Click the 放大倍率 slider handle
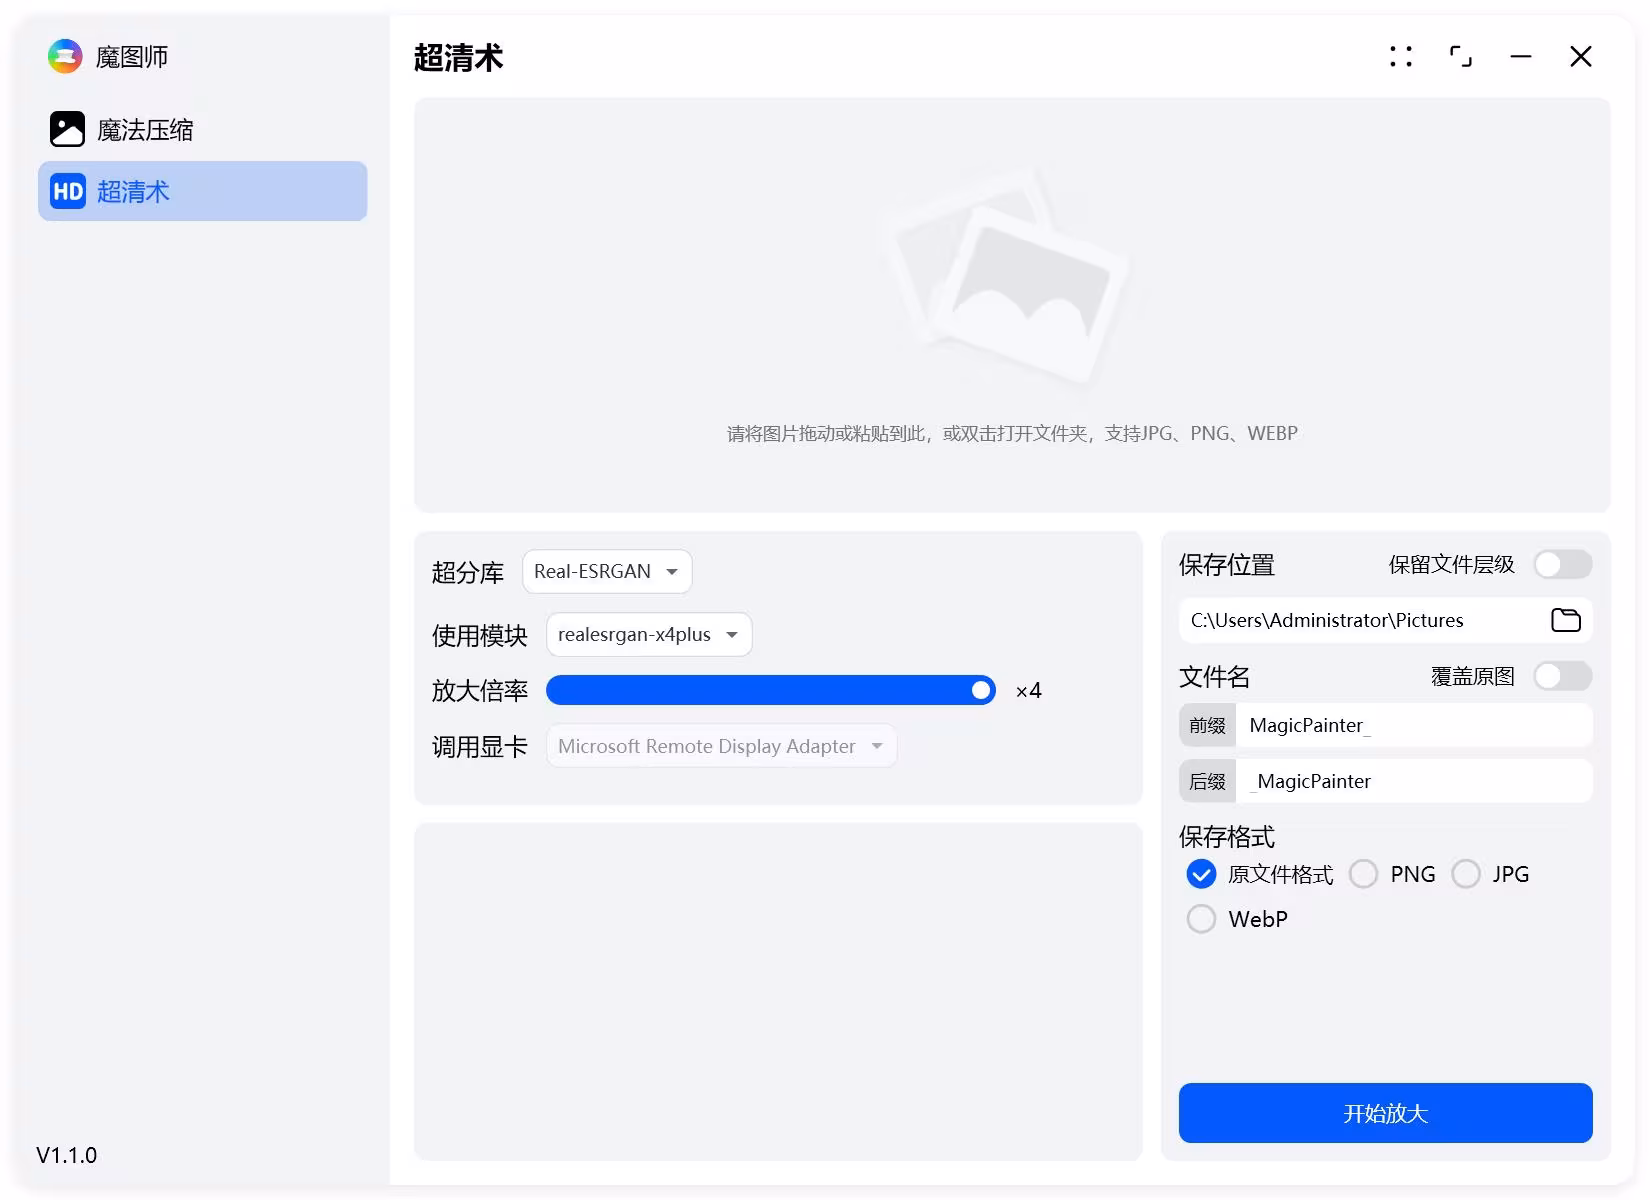1650x1200 pixels. tap(981, 690)
